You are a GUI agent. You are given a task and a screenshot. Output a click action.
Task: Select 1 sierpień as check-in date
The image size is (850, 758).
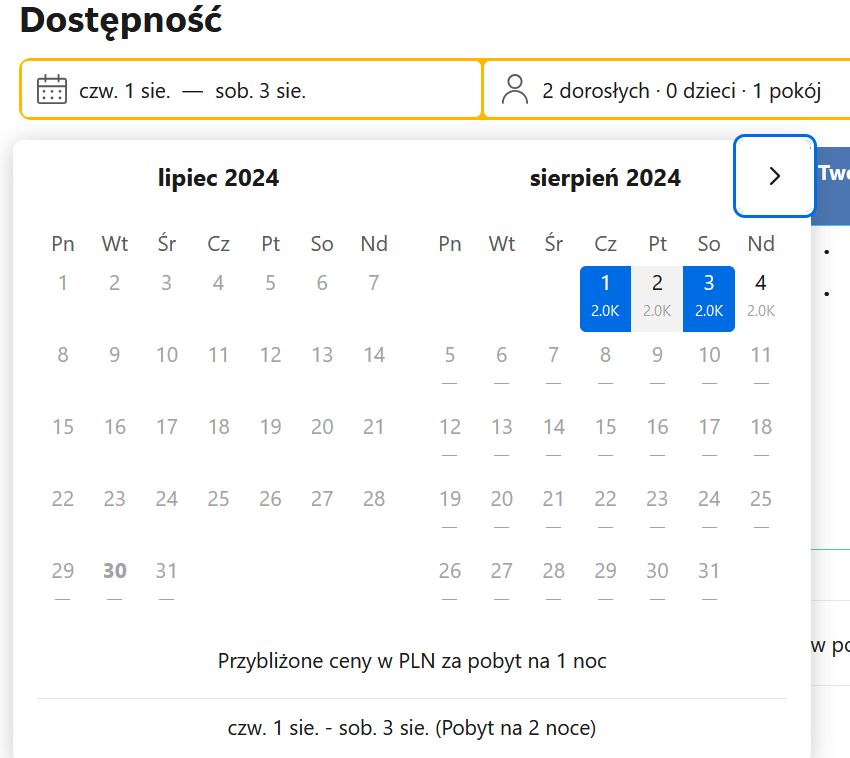[605, 298]
